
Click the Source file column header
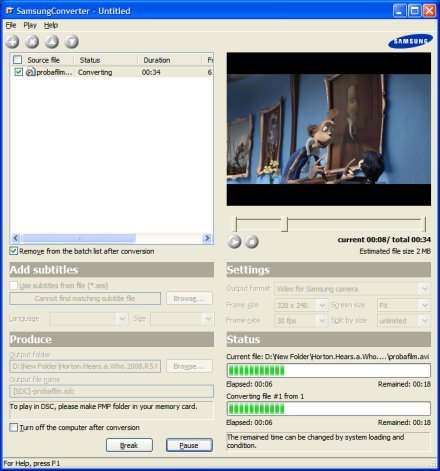(43, 60)
